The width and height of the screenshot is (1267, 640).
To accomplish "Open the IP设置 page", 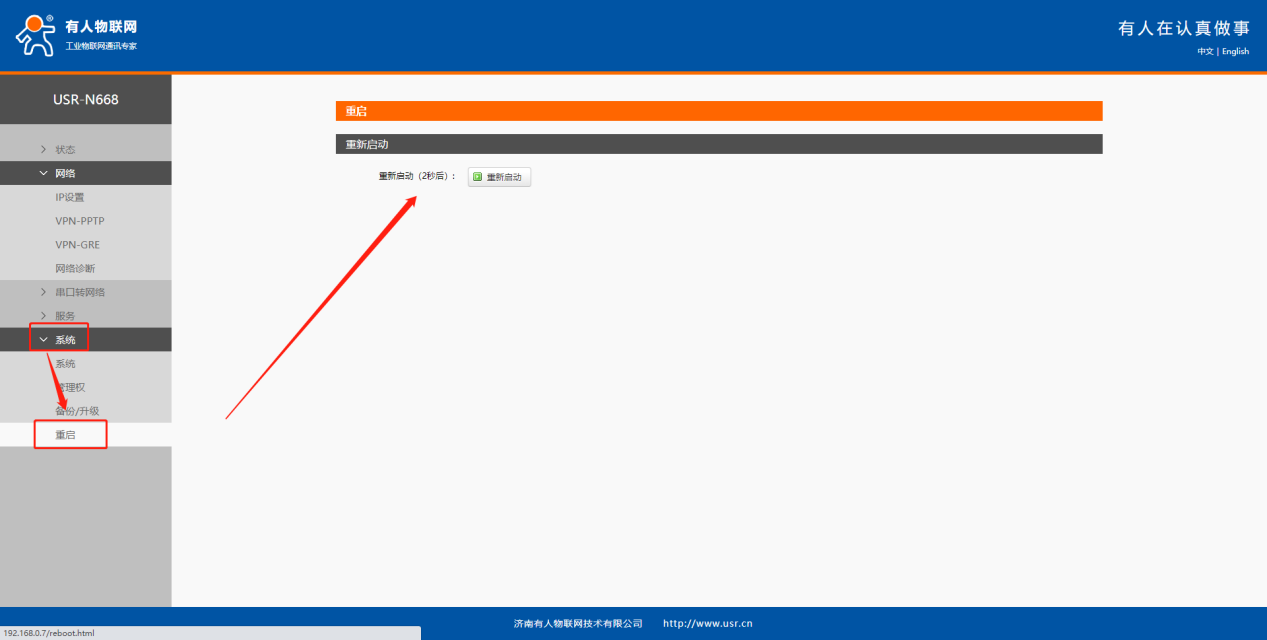I will click(70, 197).
